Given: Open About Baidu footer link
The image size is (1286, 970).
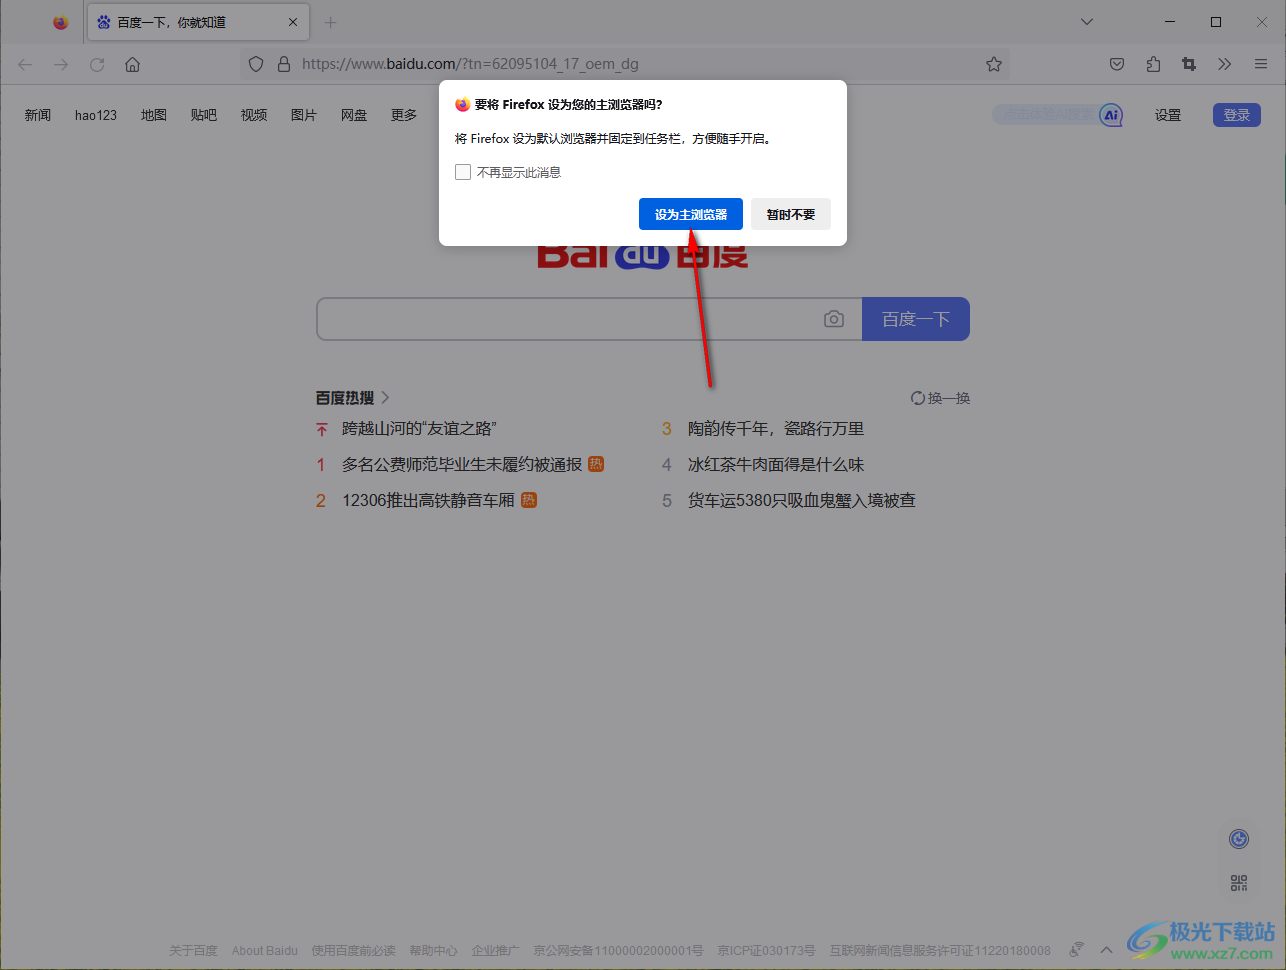Looking at the screenshot, I should click(265, 951).
